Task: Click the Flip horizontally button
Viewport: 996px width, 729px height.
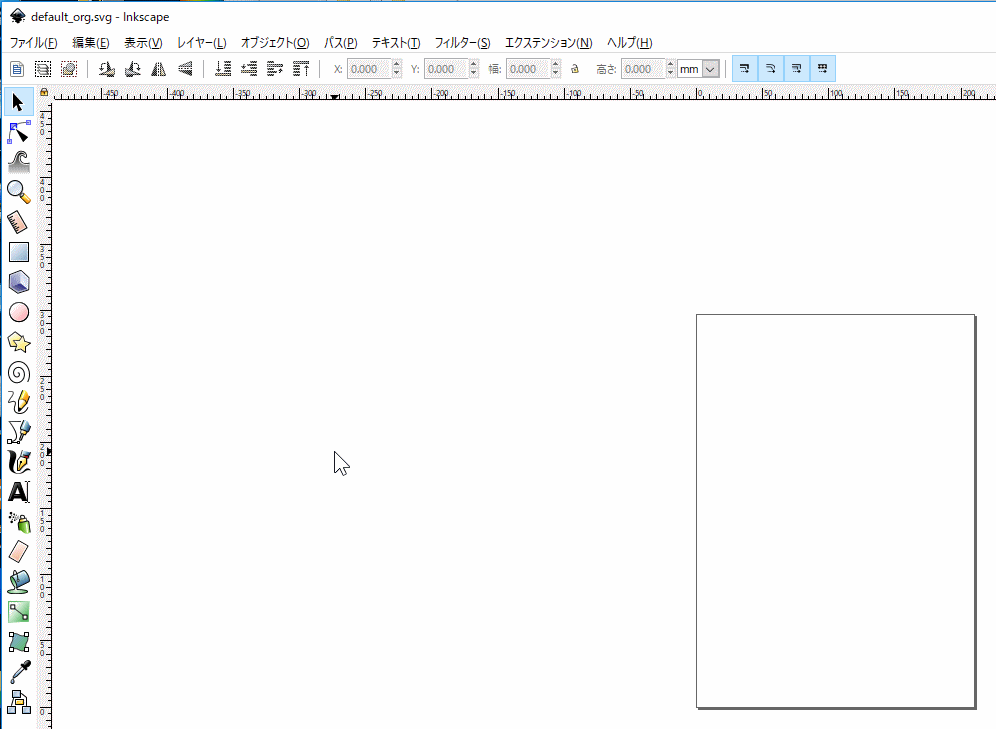Action: 159,69
